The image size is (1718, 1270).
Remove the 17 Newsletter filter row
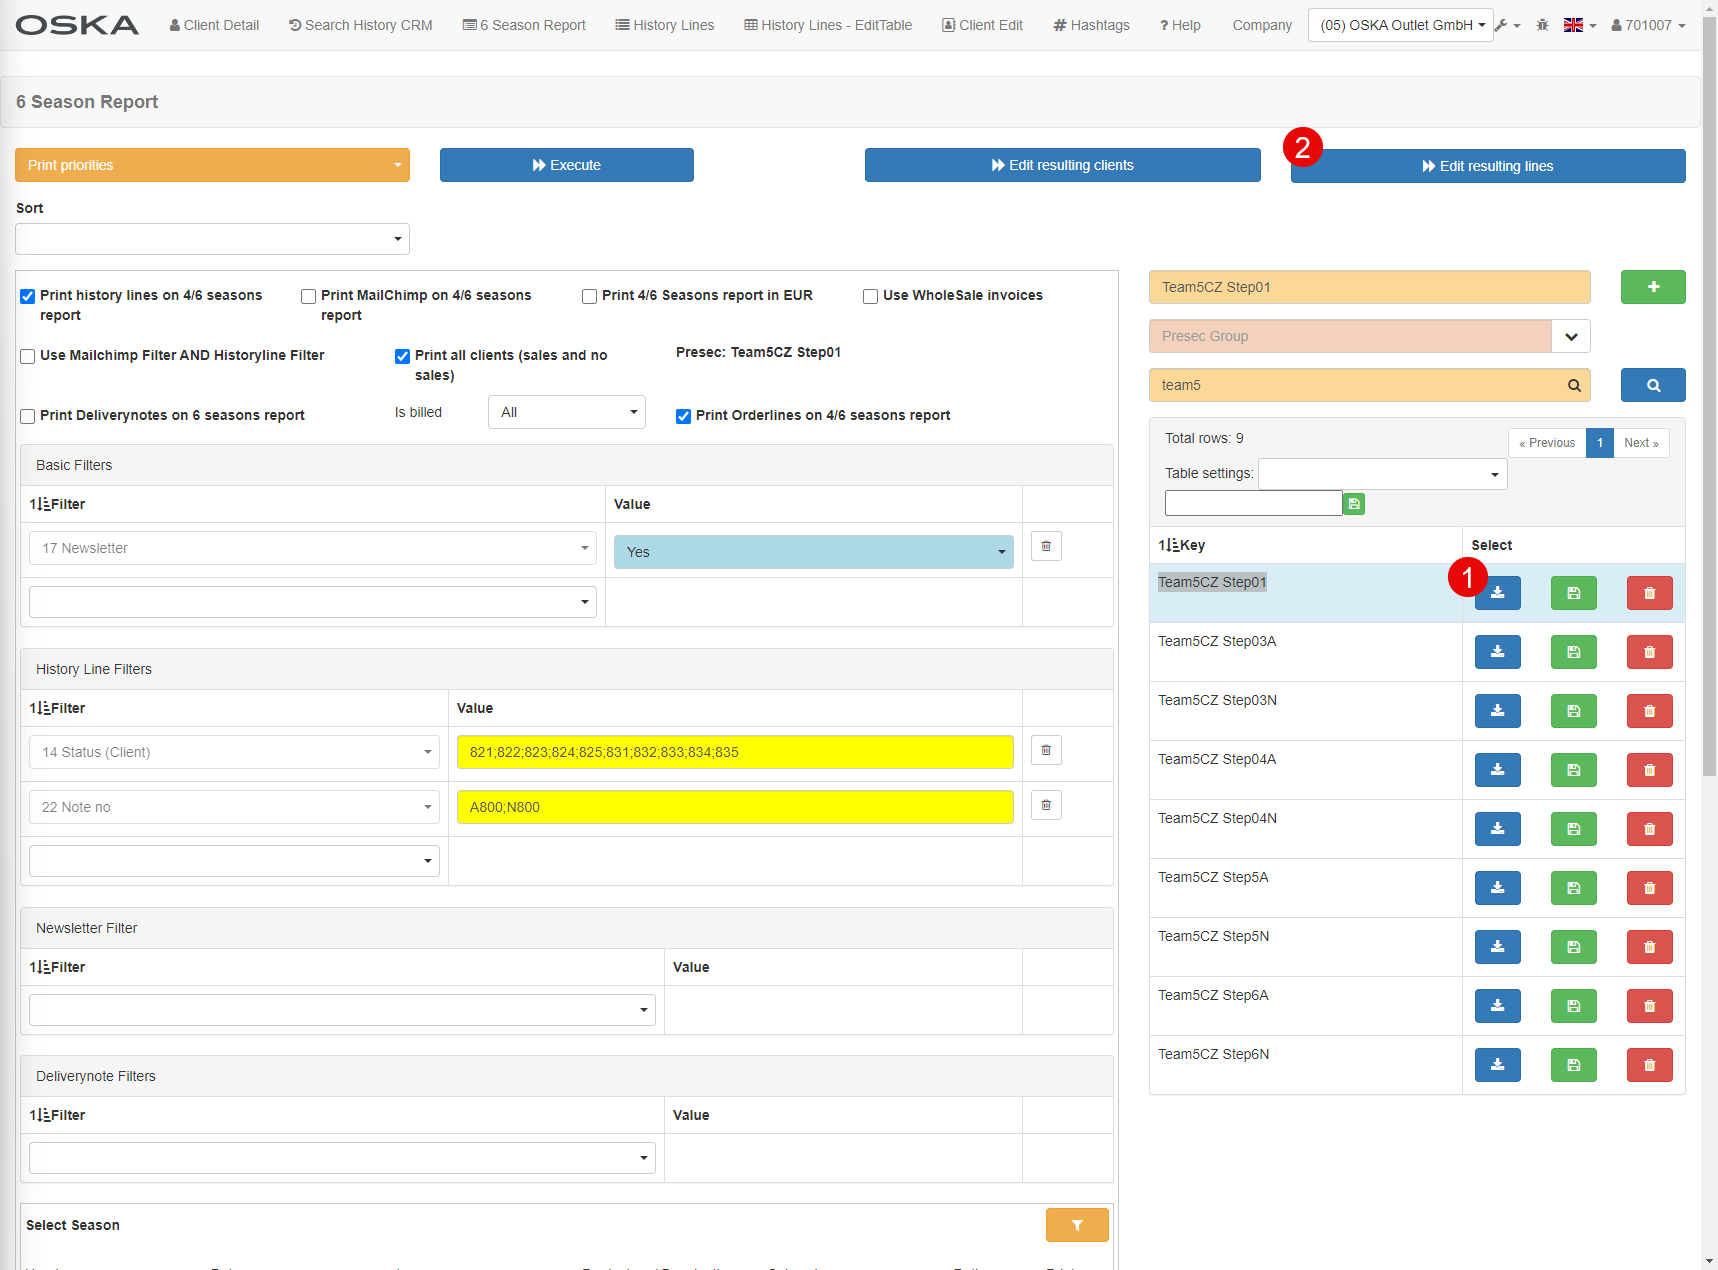[x=1046, y=546]
